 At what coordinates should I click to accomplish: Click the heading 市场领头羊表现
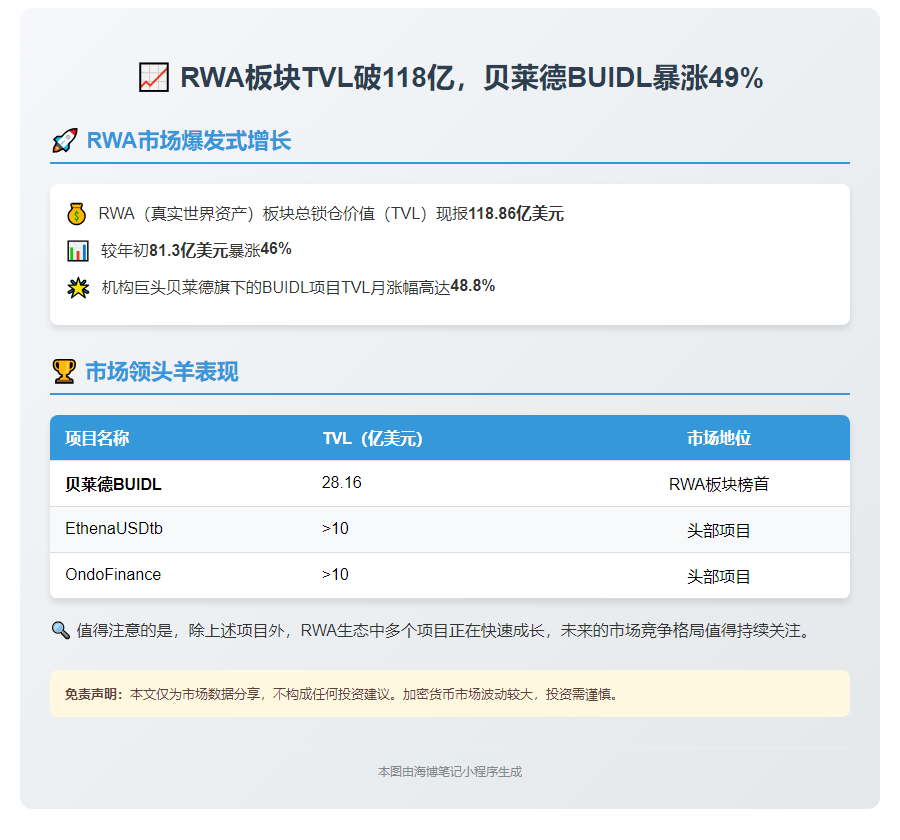[162, 371]
